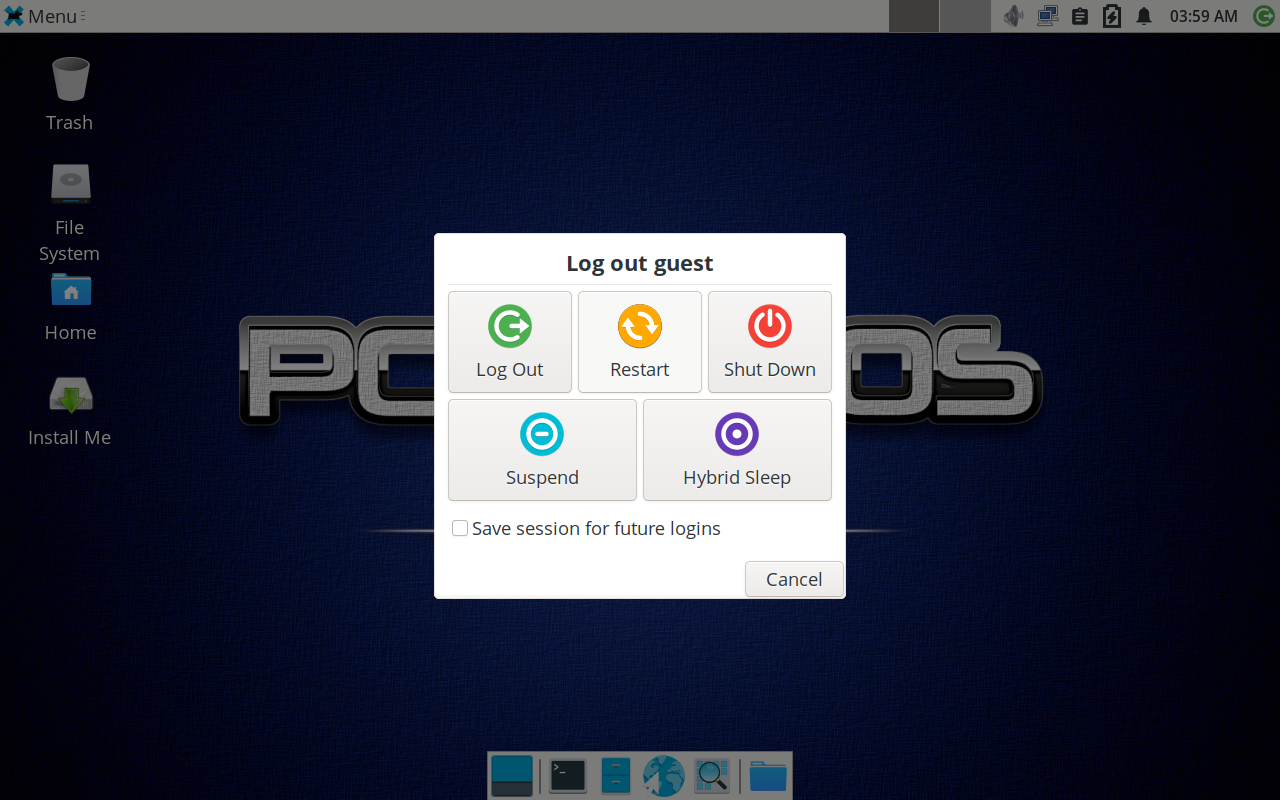Choose Restart in the logout dialog

[640, 342]
